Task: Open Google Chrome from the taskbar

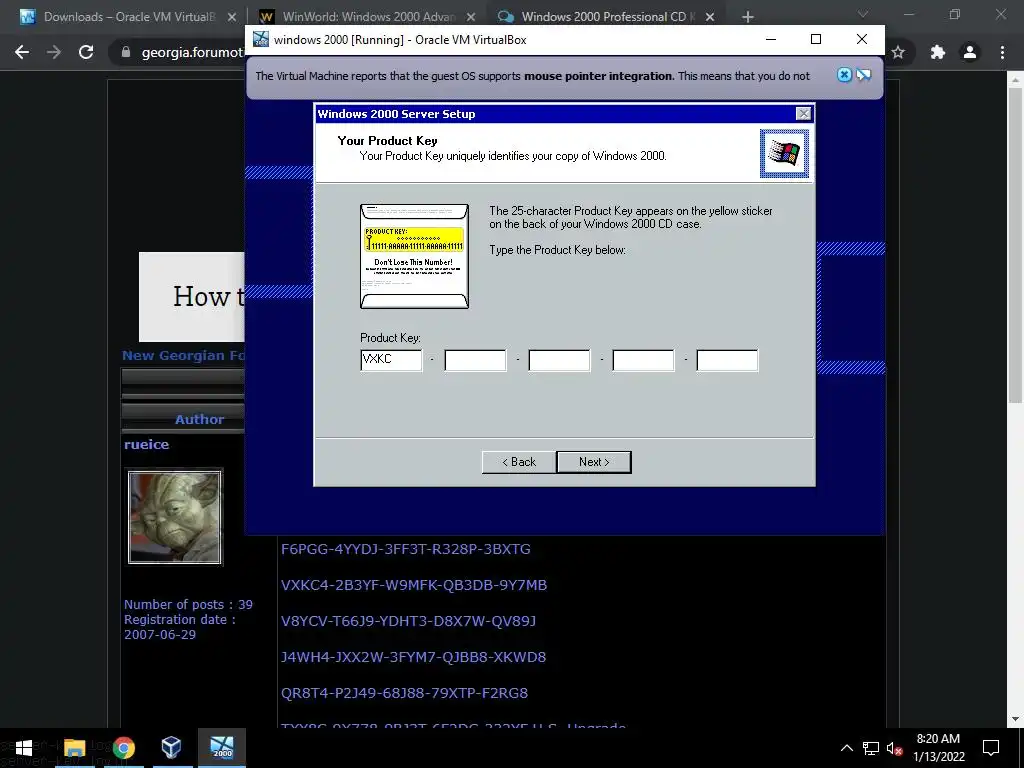Action: (x=123, y=748)
